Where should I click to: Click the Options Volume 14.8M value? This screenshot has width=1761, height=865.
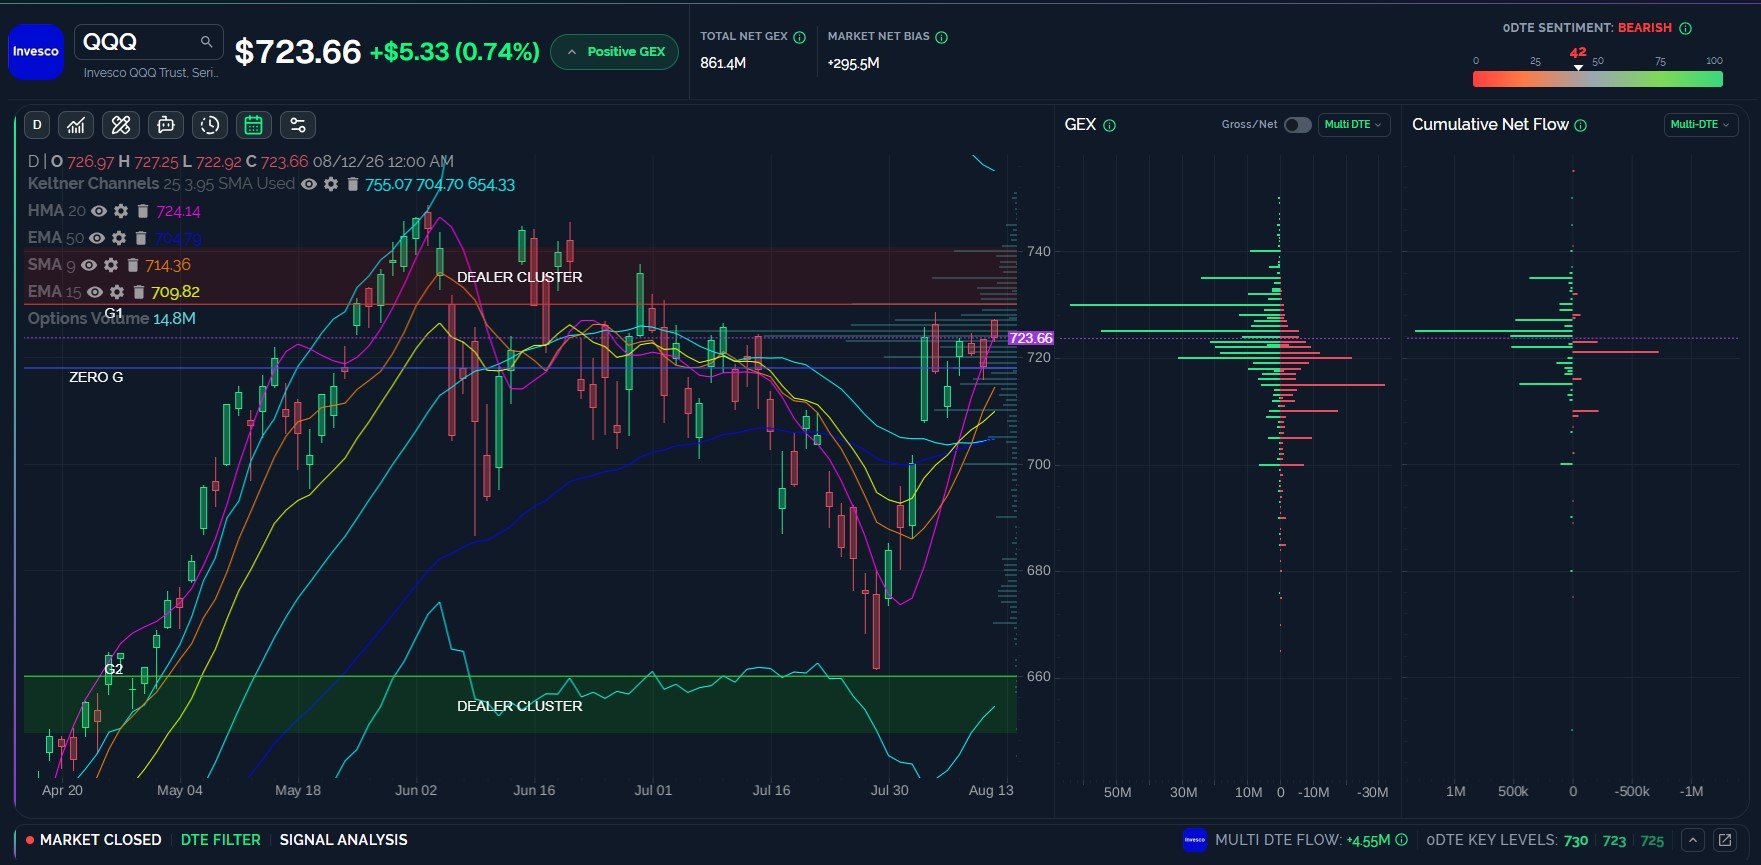tap(174, 319)
